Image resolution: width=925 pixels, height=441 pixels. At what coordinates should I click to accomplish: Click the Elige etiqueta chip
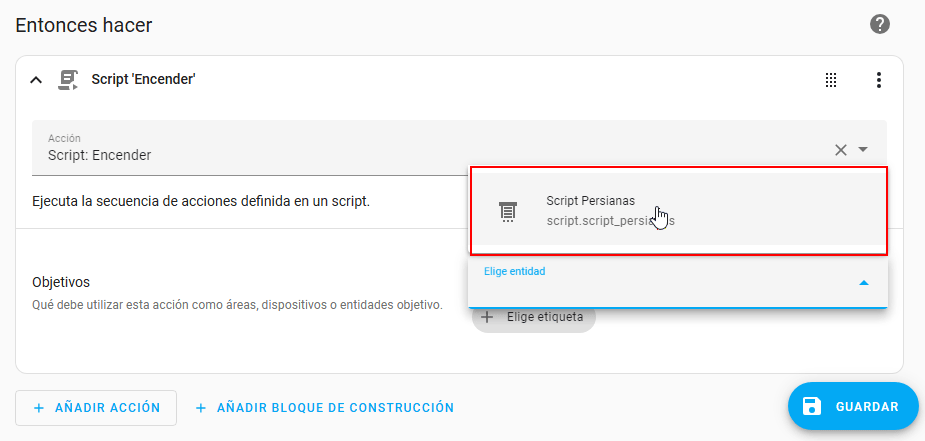[540, 317]
